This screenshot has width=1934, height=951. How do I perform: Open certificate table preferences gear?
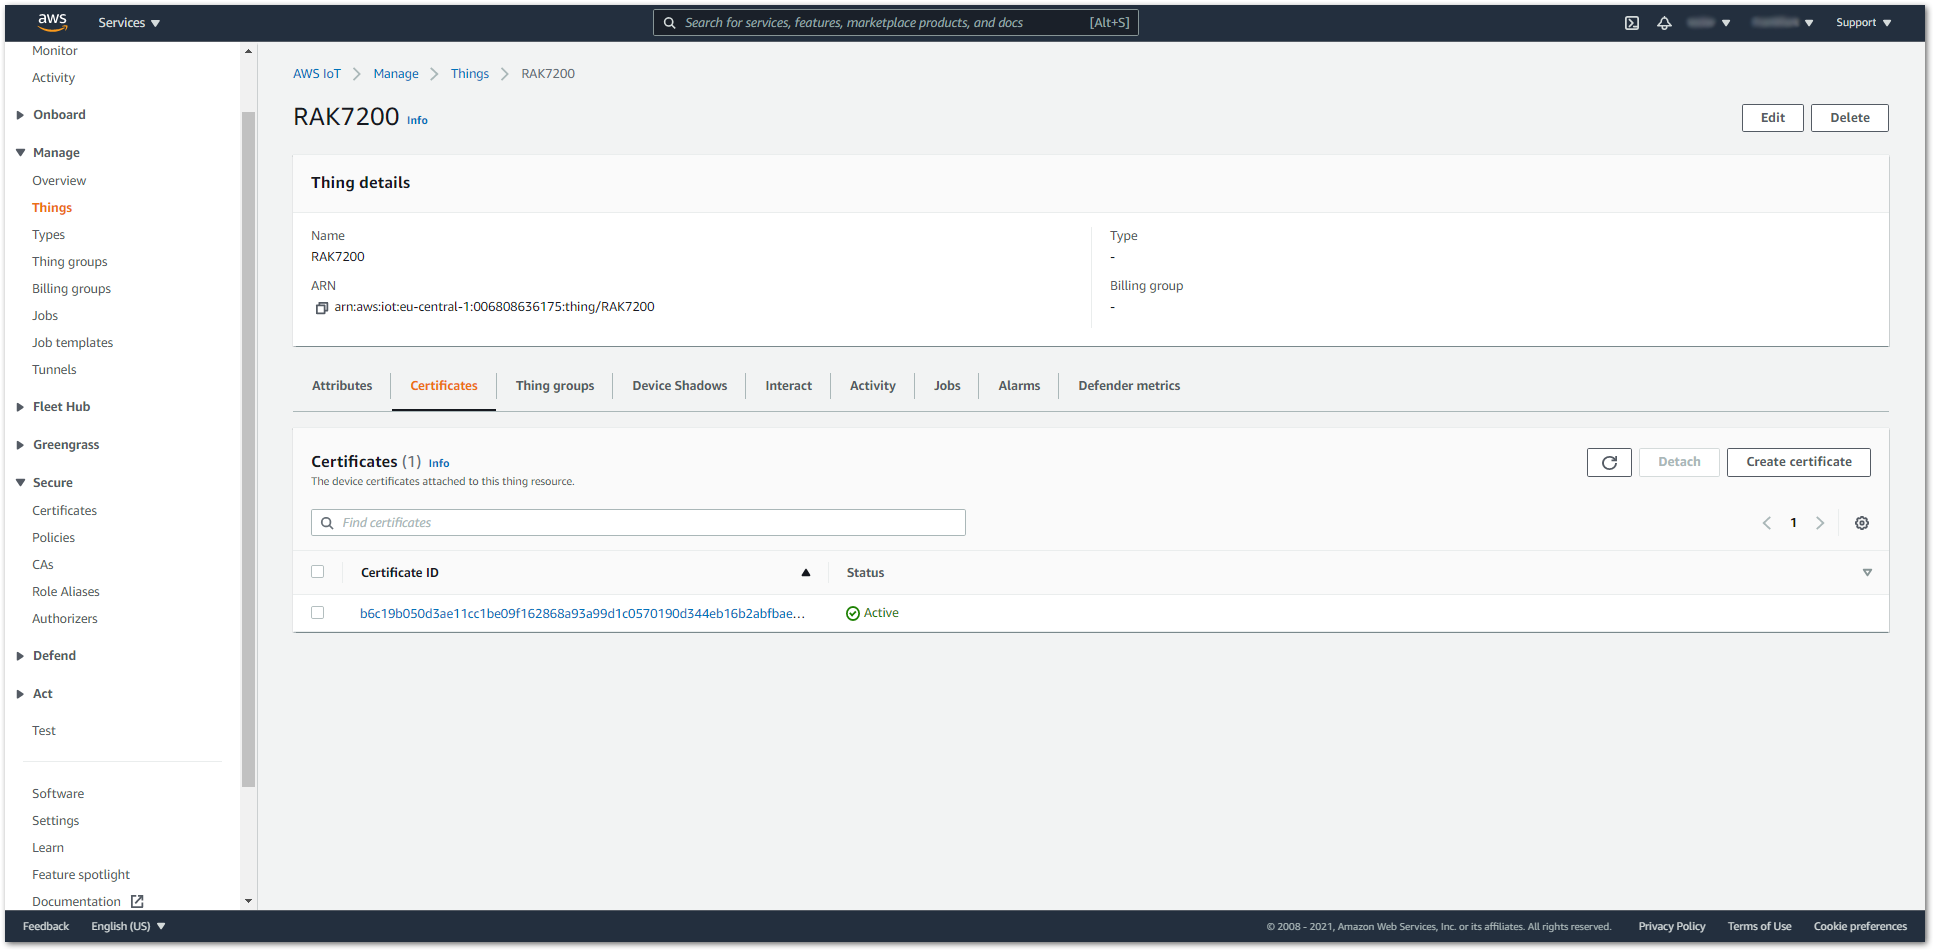tap(1861, 522)
